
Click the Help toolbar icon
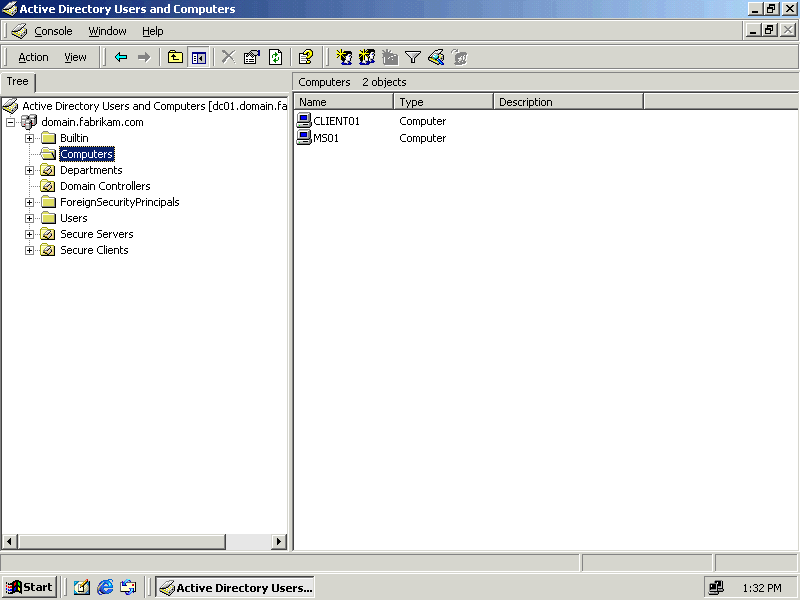[306, 57]
